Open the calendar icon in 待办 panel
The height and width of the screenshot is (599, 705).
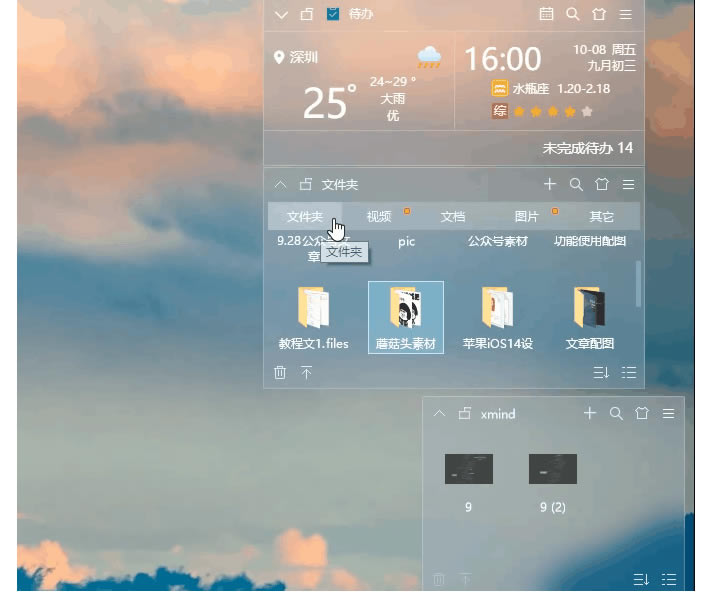pyautogui.click(x=546, y=14)
